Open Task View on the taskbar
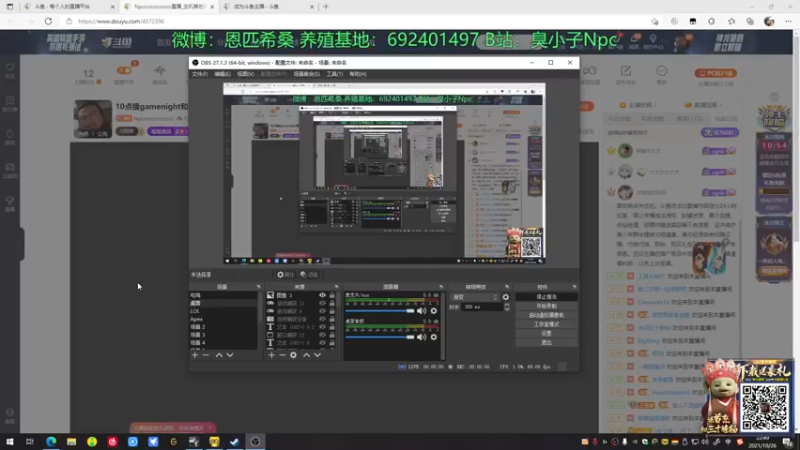800x450 pixels. [30, 442]
